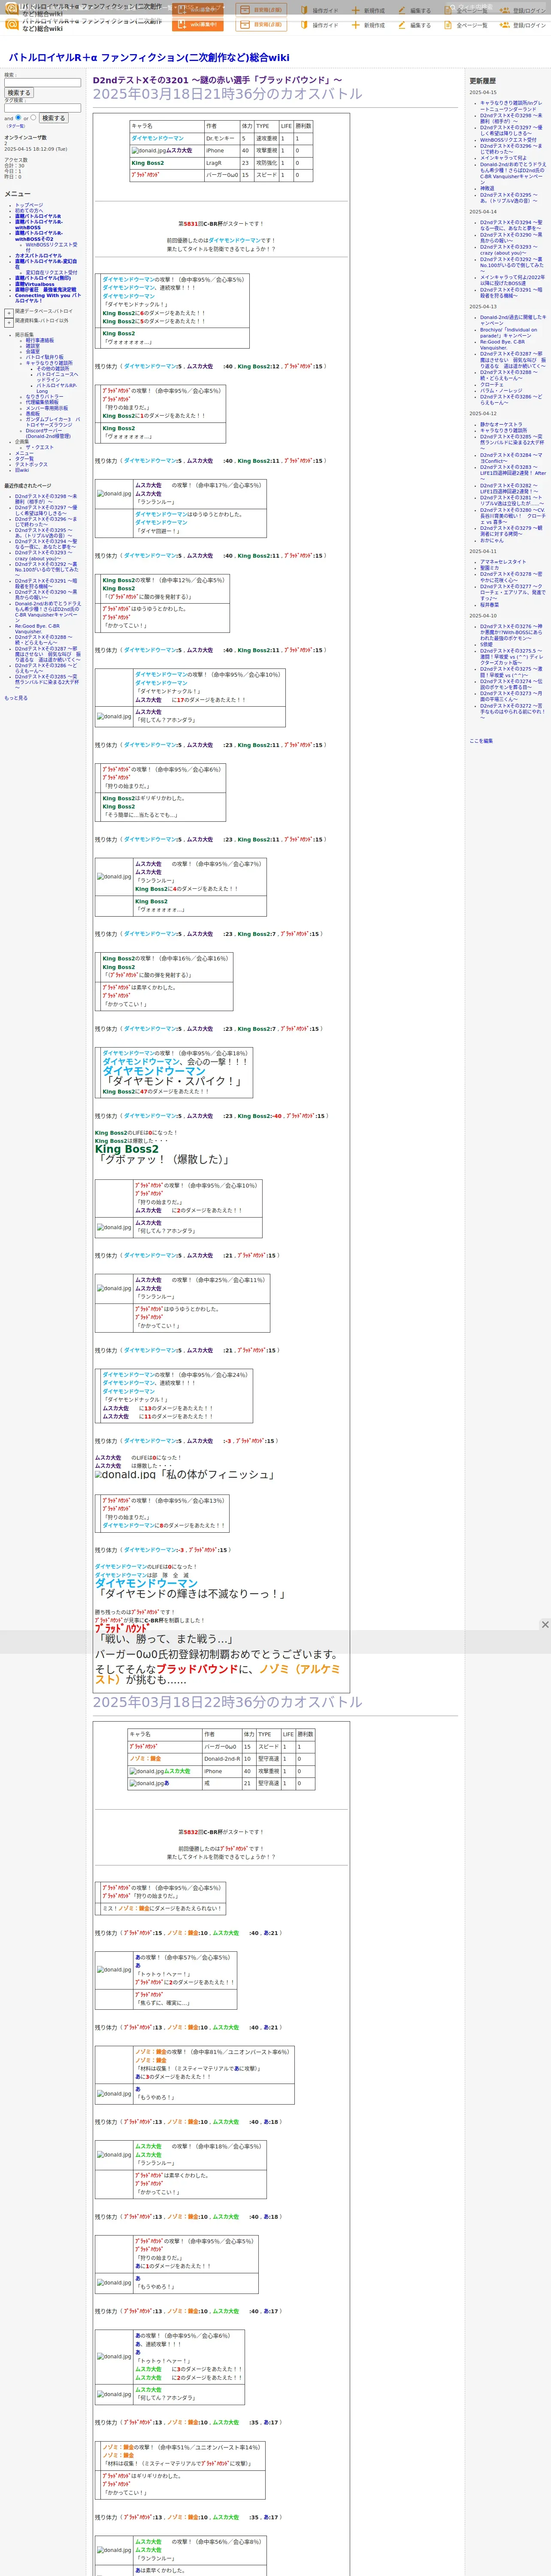Open Discordサーバー (Donald-2nd様管理) link
This screenshot has height=2576, width=551.
48,434
